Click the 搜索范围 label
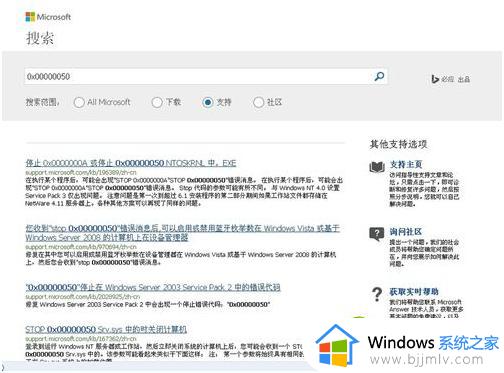504x373 pixels. pos(42,102)
